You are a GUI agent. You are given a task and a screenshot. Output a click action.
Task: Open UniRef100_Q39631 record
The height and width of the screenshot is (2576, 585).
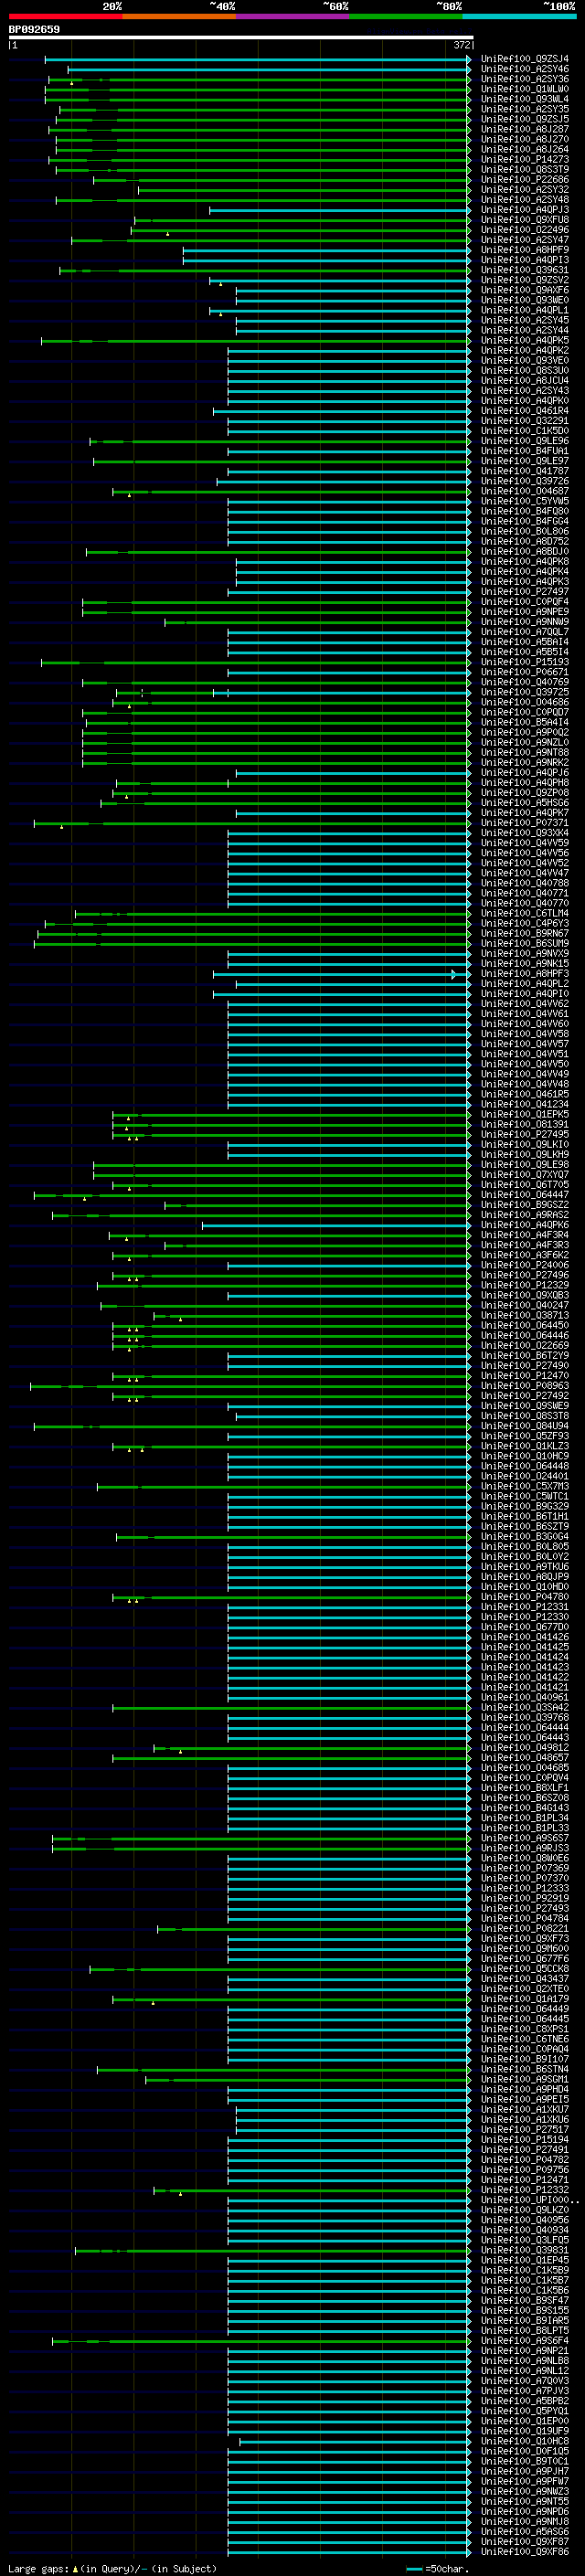click(524, 270)
